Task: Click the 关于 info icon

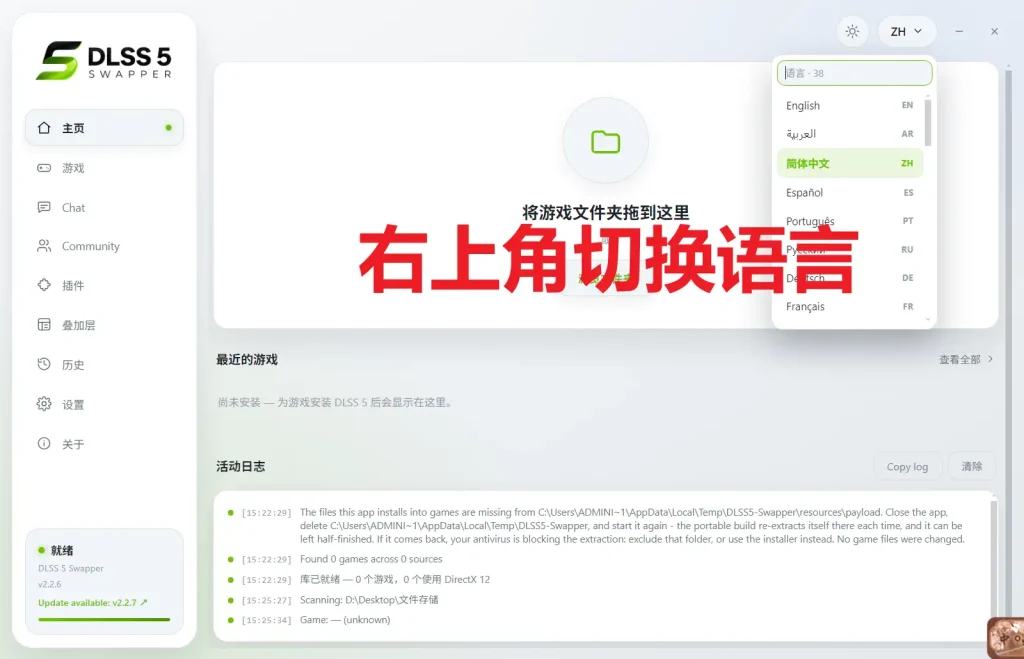Action: (x=44, y=444)
